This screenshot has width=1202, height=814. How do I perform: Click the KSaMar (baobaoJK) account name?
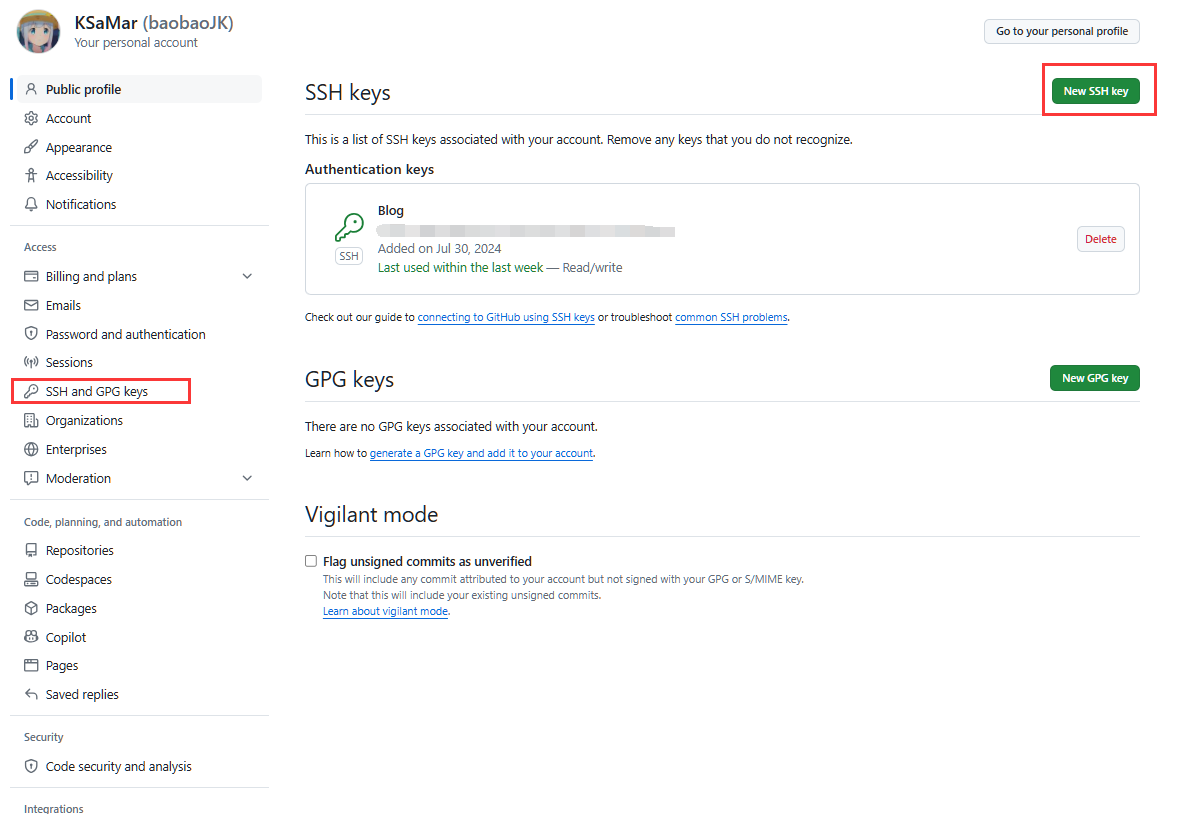(154, 22)
